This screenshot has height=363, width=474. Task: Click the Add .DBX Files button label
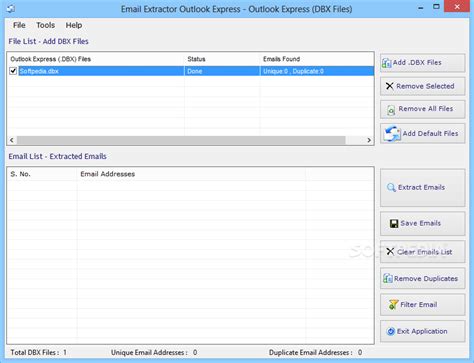417,62
